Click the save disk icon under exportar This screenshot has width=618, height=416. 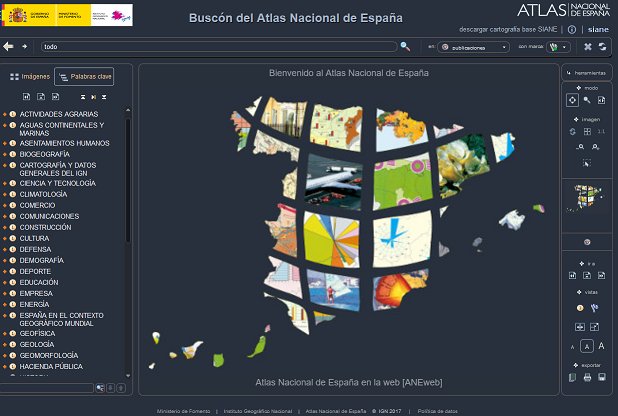pos(602,377)
